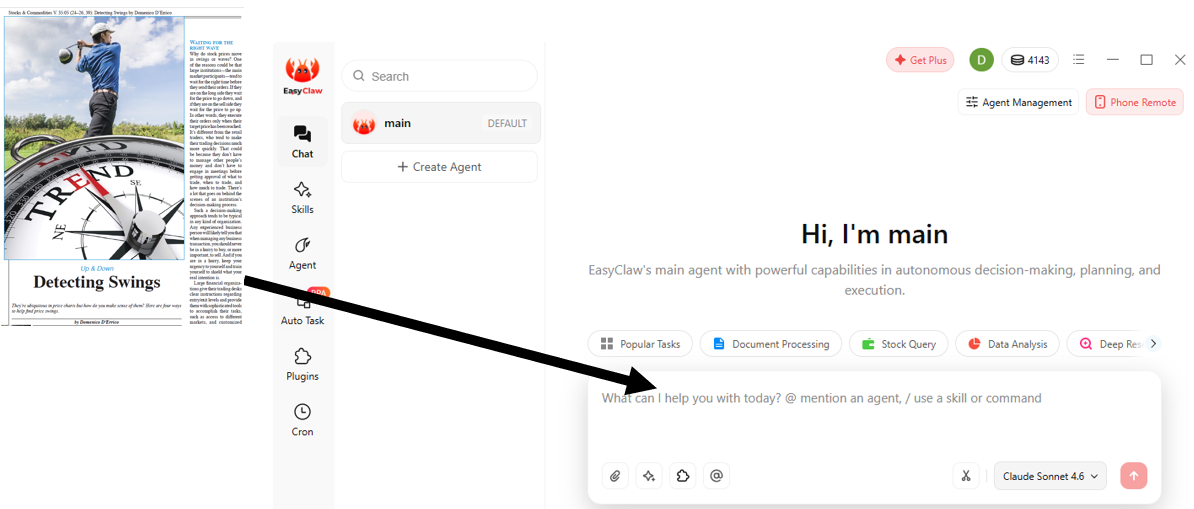This screenshot has height=509, width=1194.
Task: Click the Get Plus button
Action: coord(920,60)
